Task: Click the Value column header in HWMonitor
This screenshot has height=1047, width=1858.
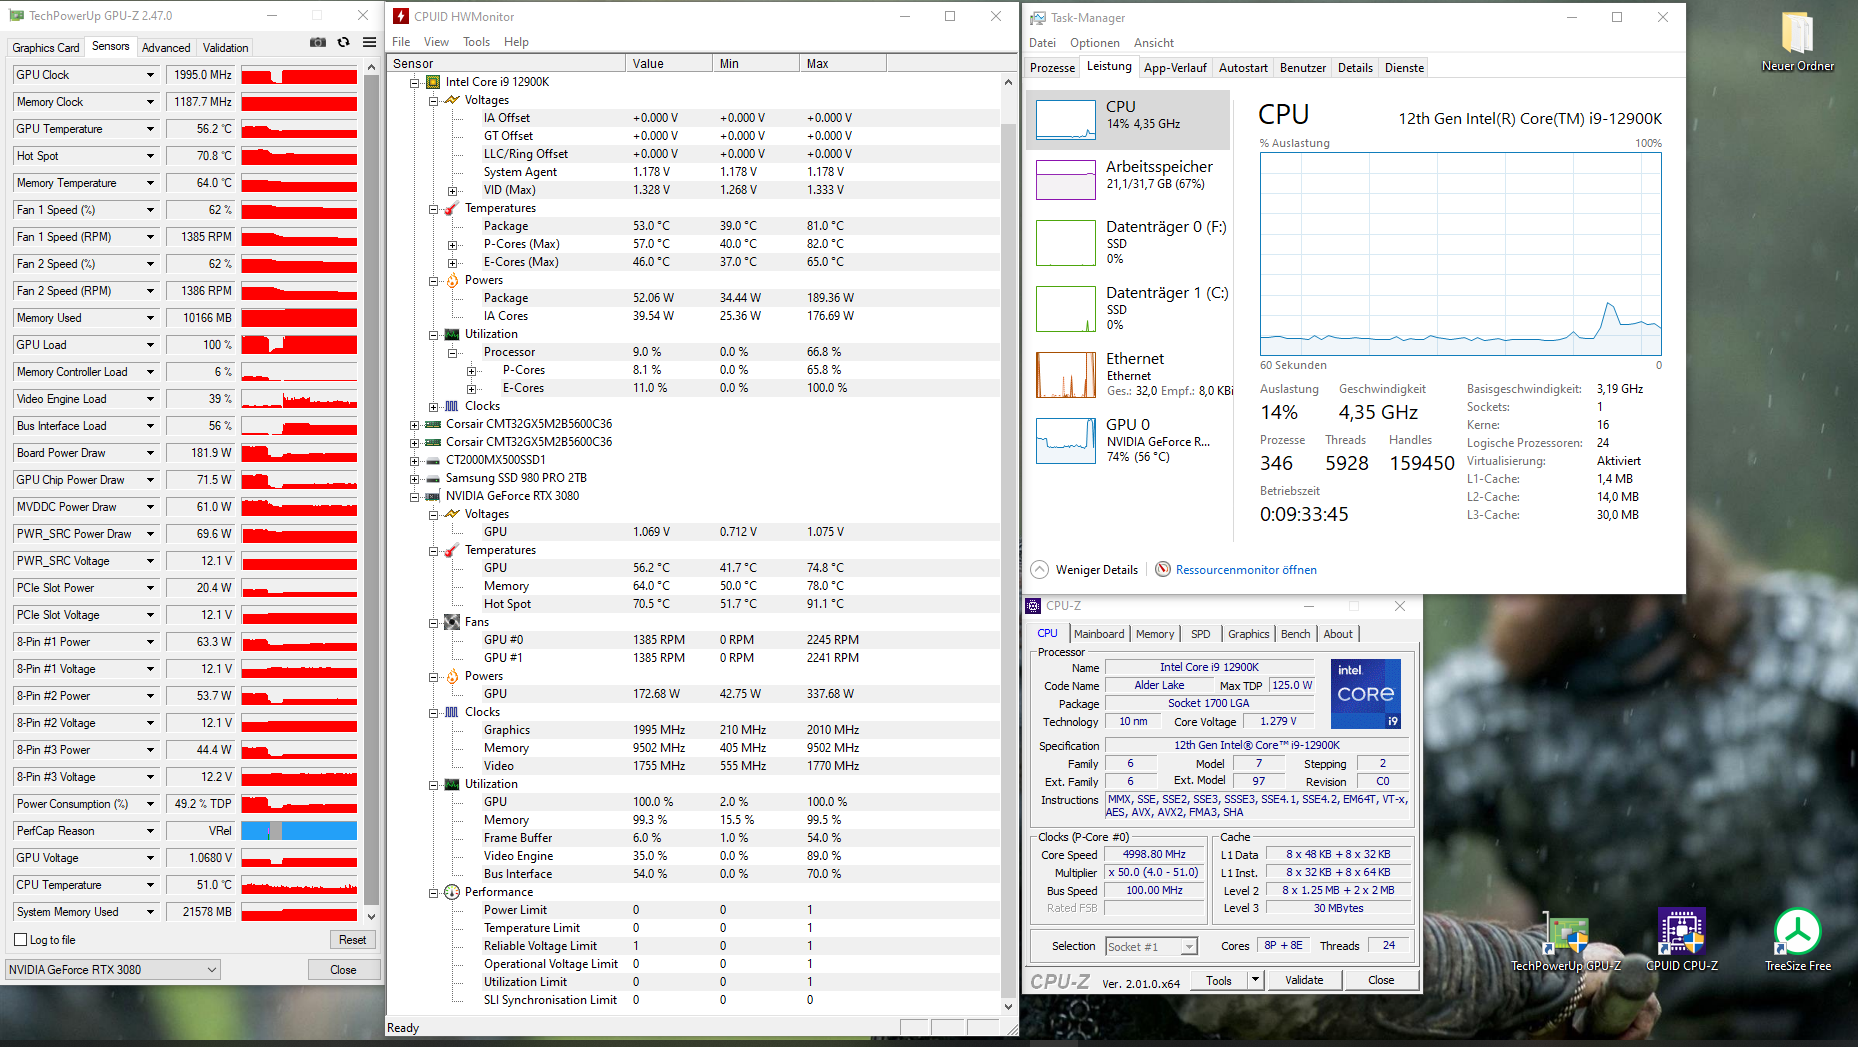Action: click(x=668, y=63)
